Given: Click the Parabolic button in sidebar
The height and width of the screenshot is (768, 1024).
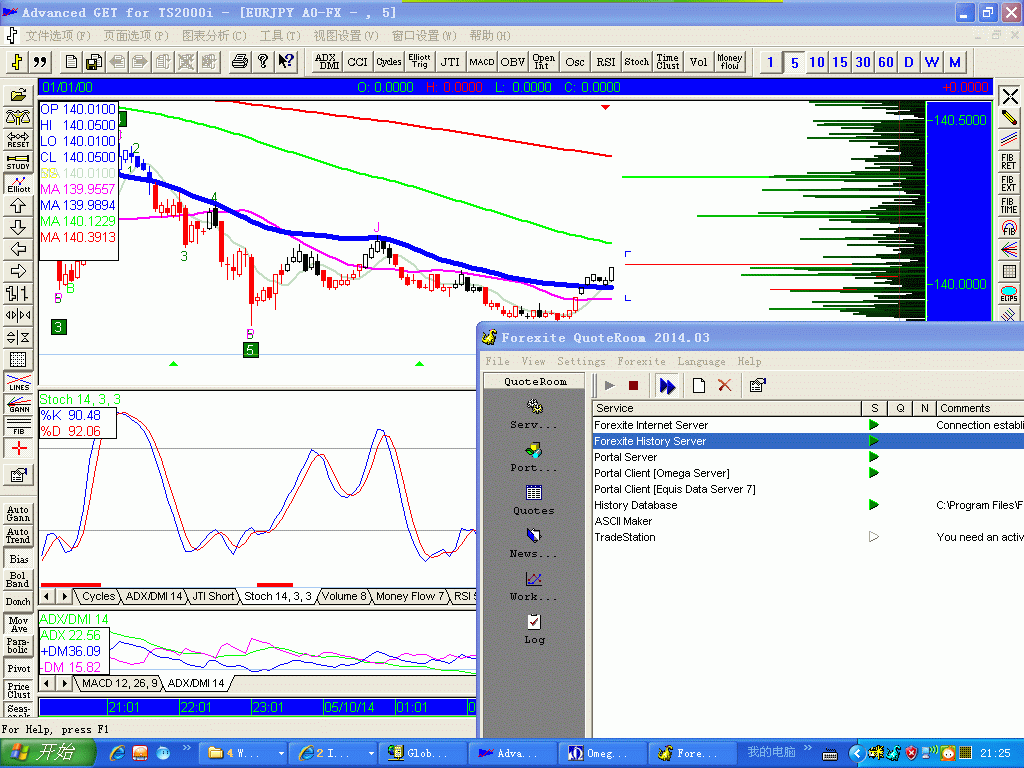Looking at the screenshot, I should click(18, 646).
